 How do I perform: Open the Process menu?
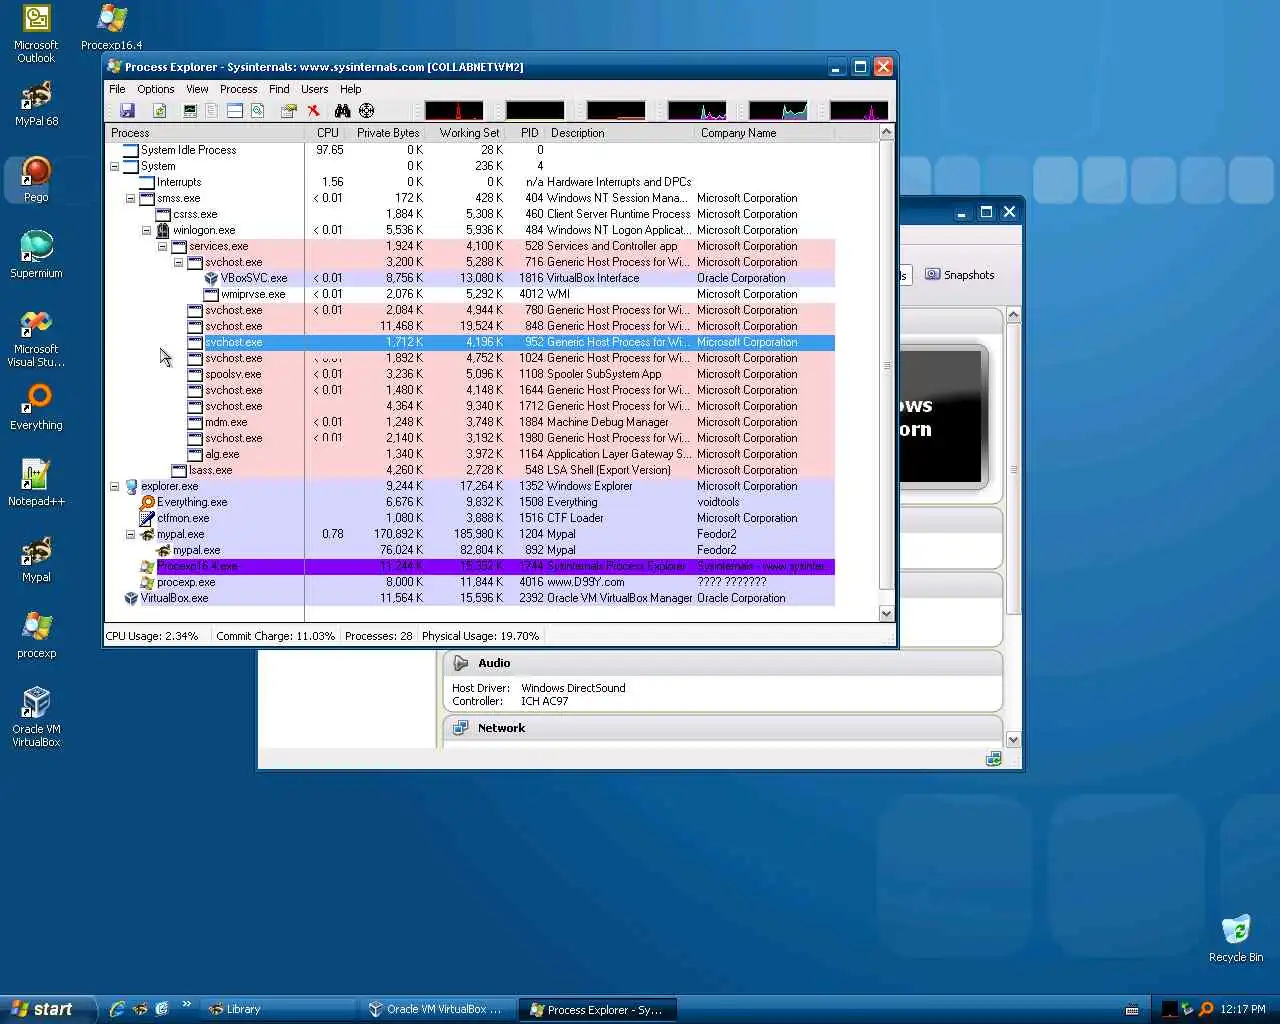click(x=239, y=89)
